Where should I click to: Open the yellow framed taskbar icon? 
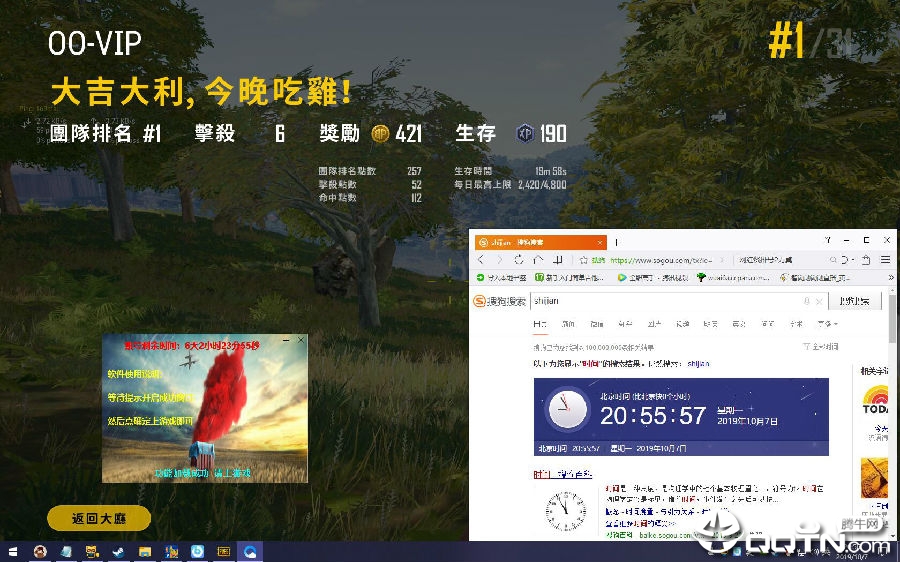[224, 552]
